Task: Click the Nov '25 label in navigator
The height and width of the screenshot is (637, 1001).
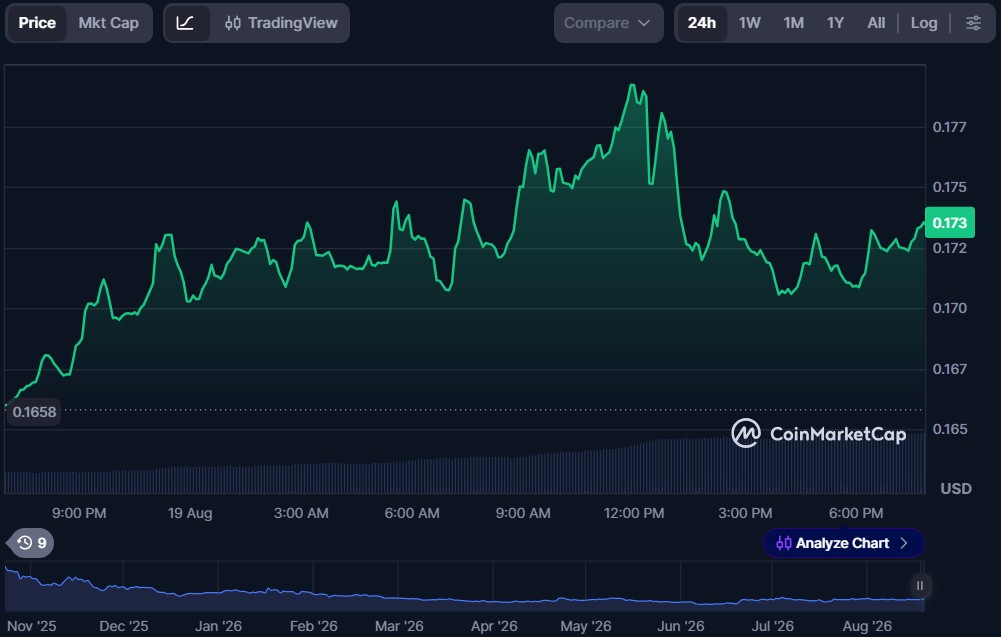Action: pos(32,626)
